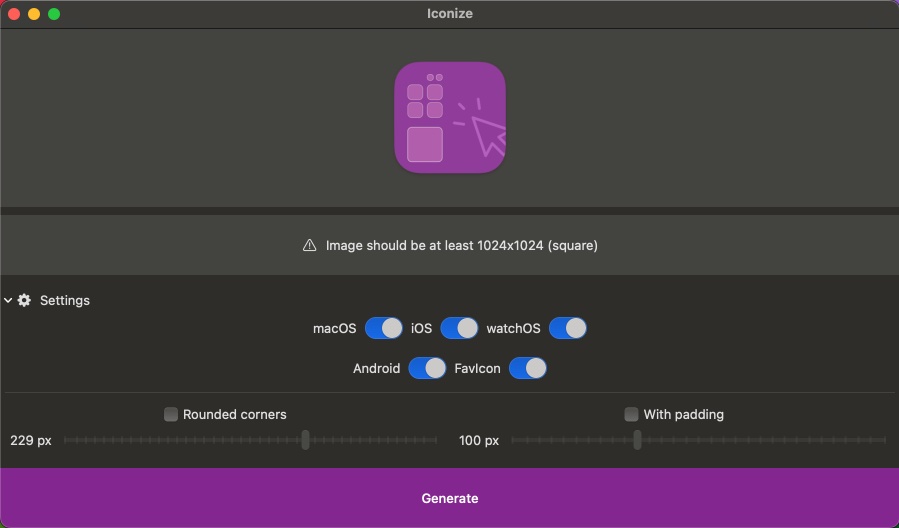Screen dimensions: 899x528
Task: Collapse the Settings section chevron
Action: (8, 300)
